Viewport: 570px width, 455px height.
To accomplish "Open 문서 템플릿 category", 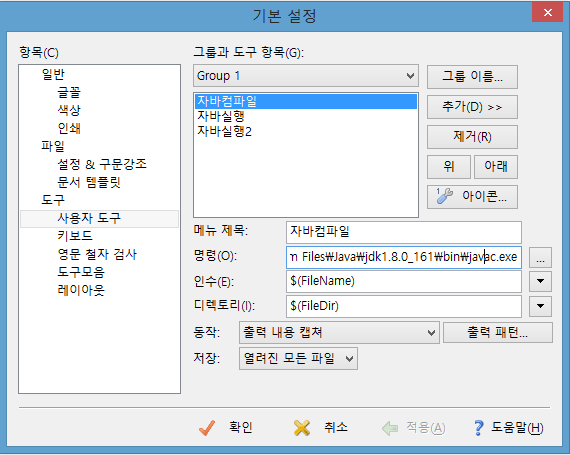I will click(89, 182).
